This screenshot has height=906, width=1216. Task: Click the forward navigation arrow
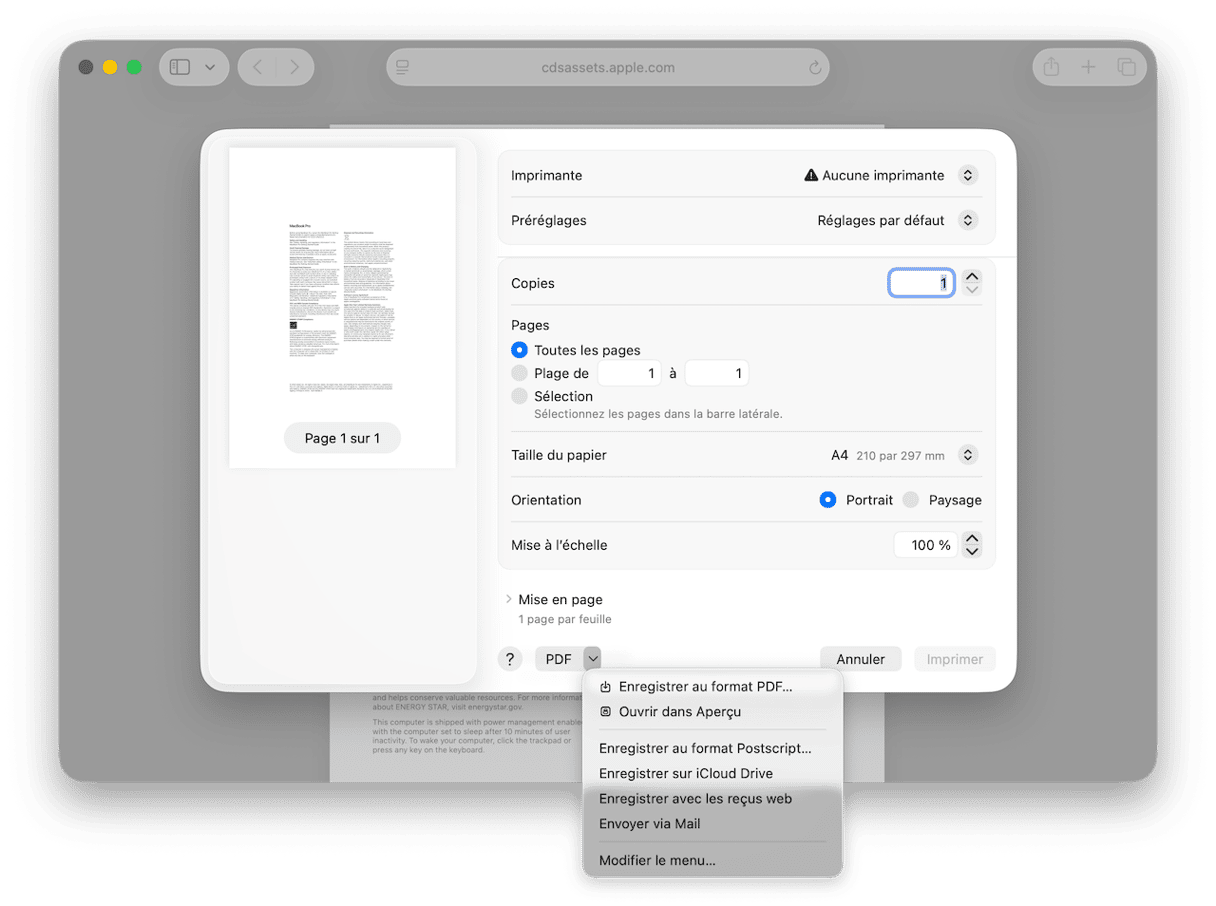[x=294, y=67]
